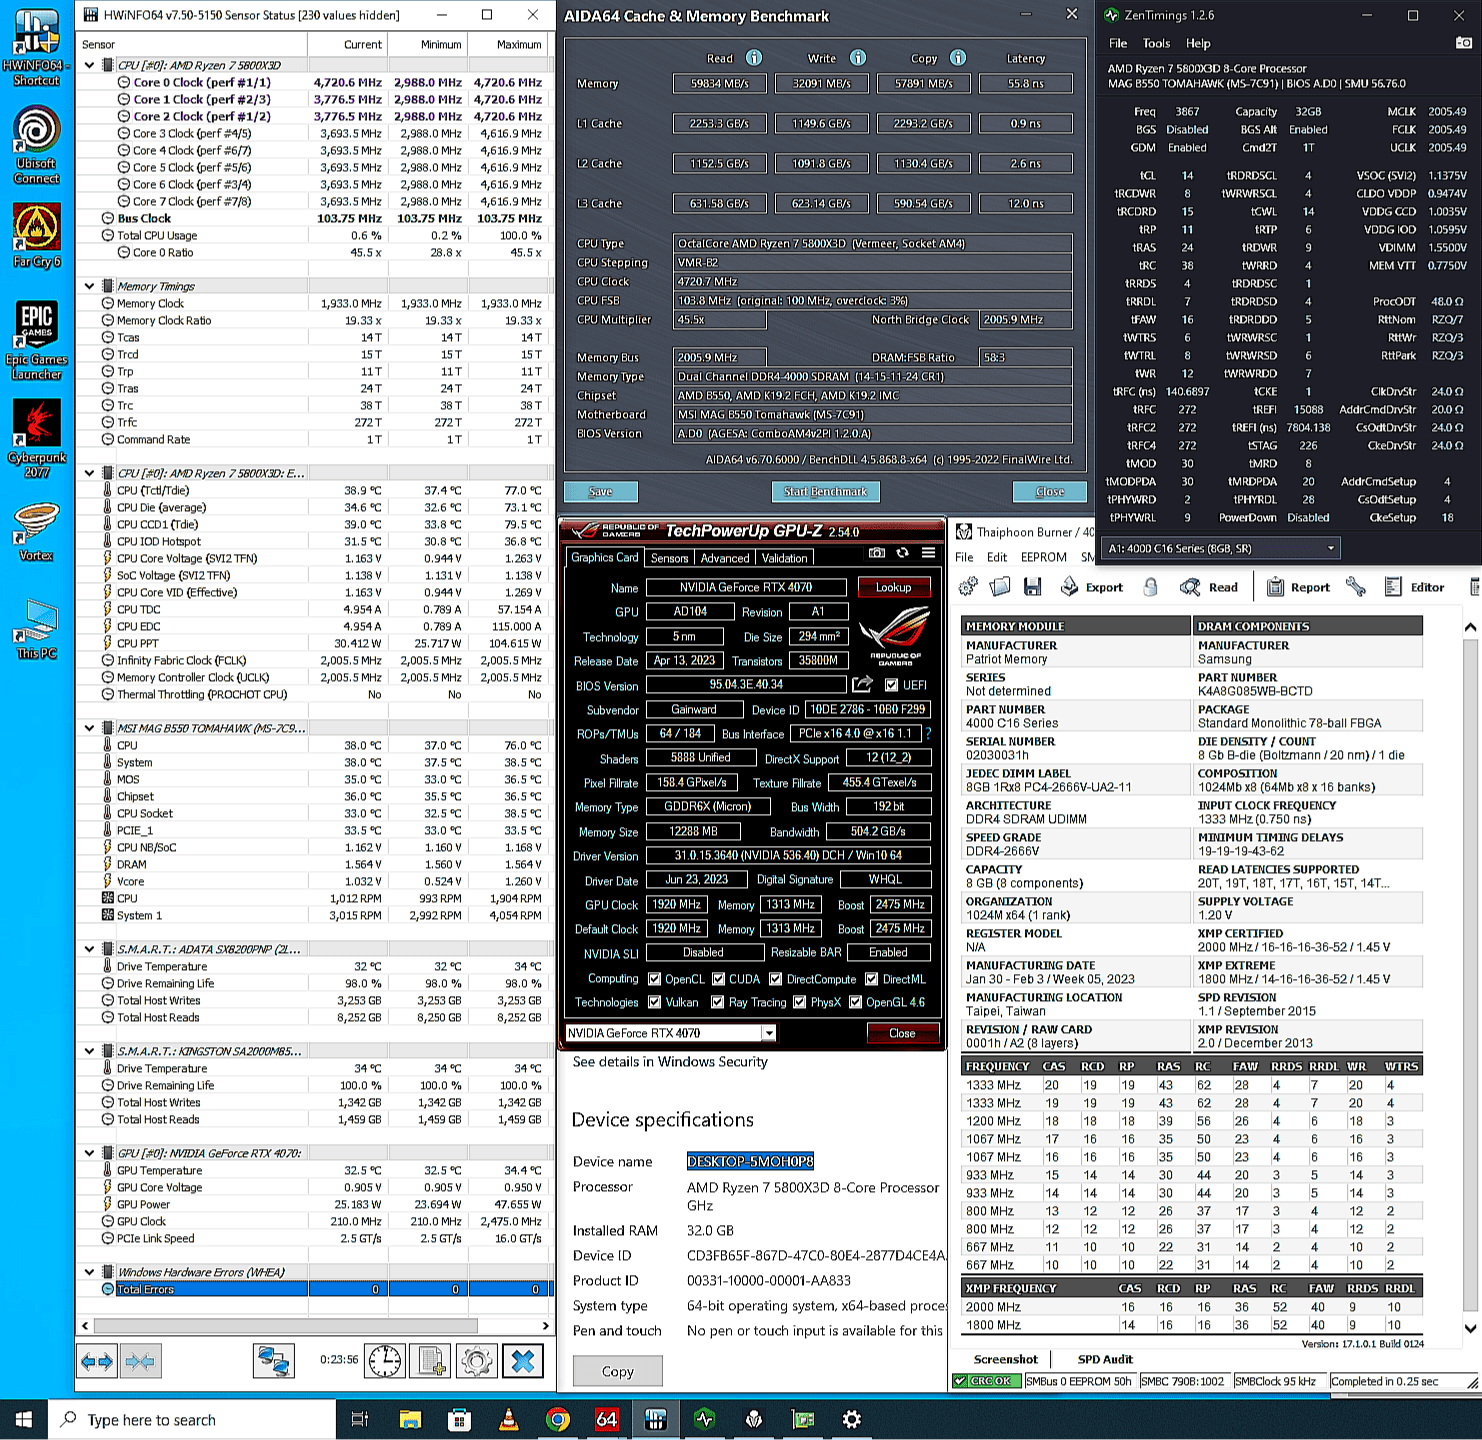
Task: Click GPU-Z BIOS export share icon
Action: tap(861, 684)
